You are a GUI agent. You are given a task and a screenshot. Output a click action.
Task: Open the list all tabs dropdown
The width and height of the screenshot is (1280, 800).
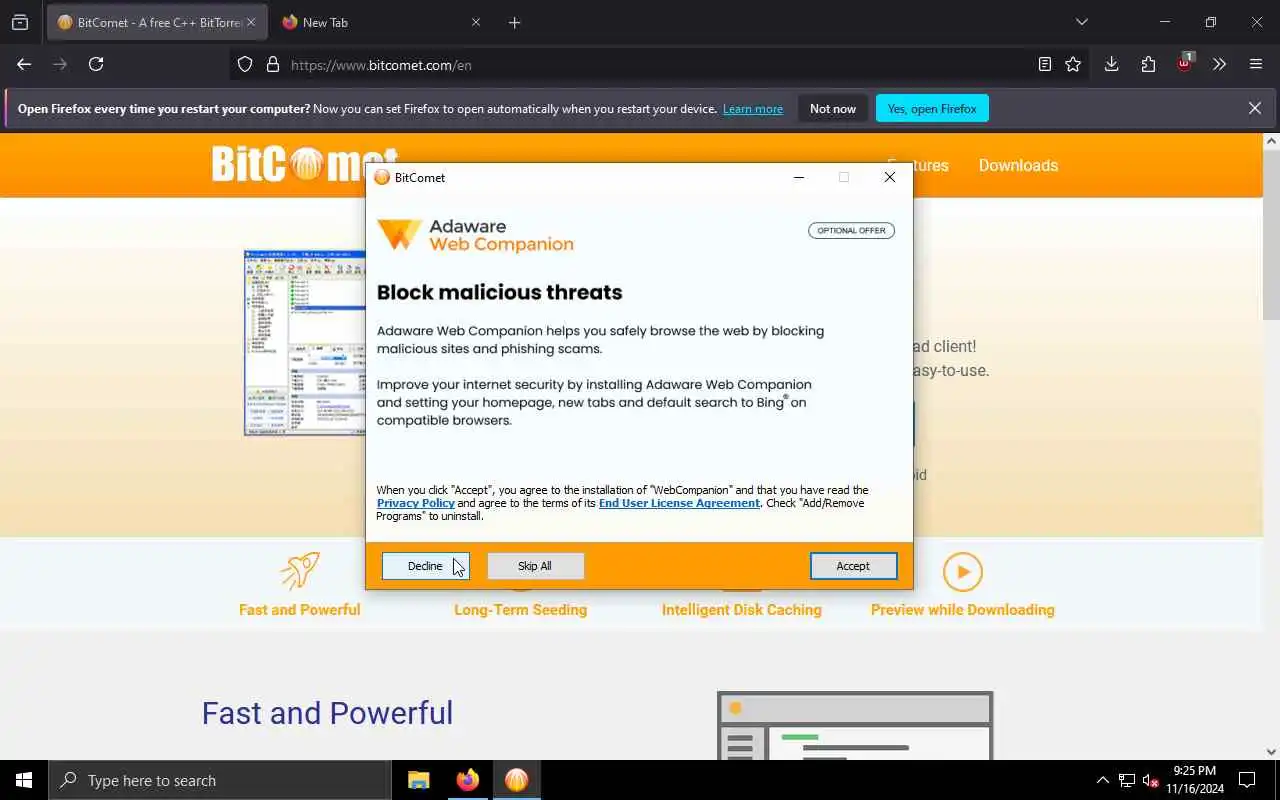pos(1081,22)
